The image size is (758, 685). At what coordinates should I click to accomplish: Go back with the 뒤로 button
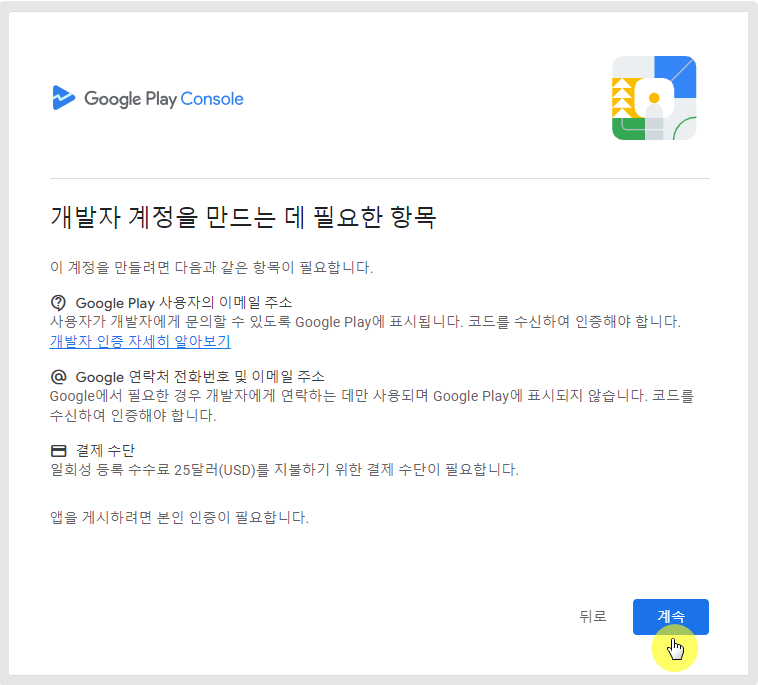click(x=593, y=616)
